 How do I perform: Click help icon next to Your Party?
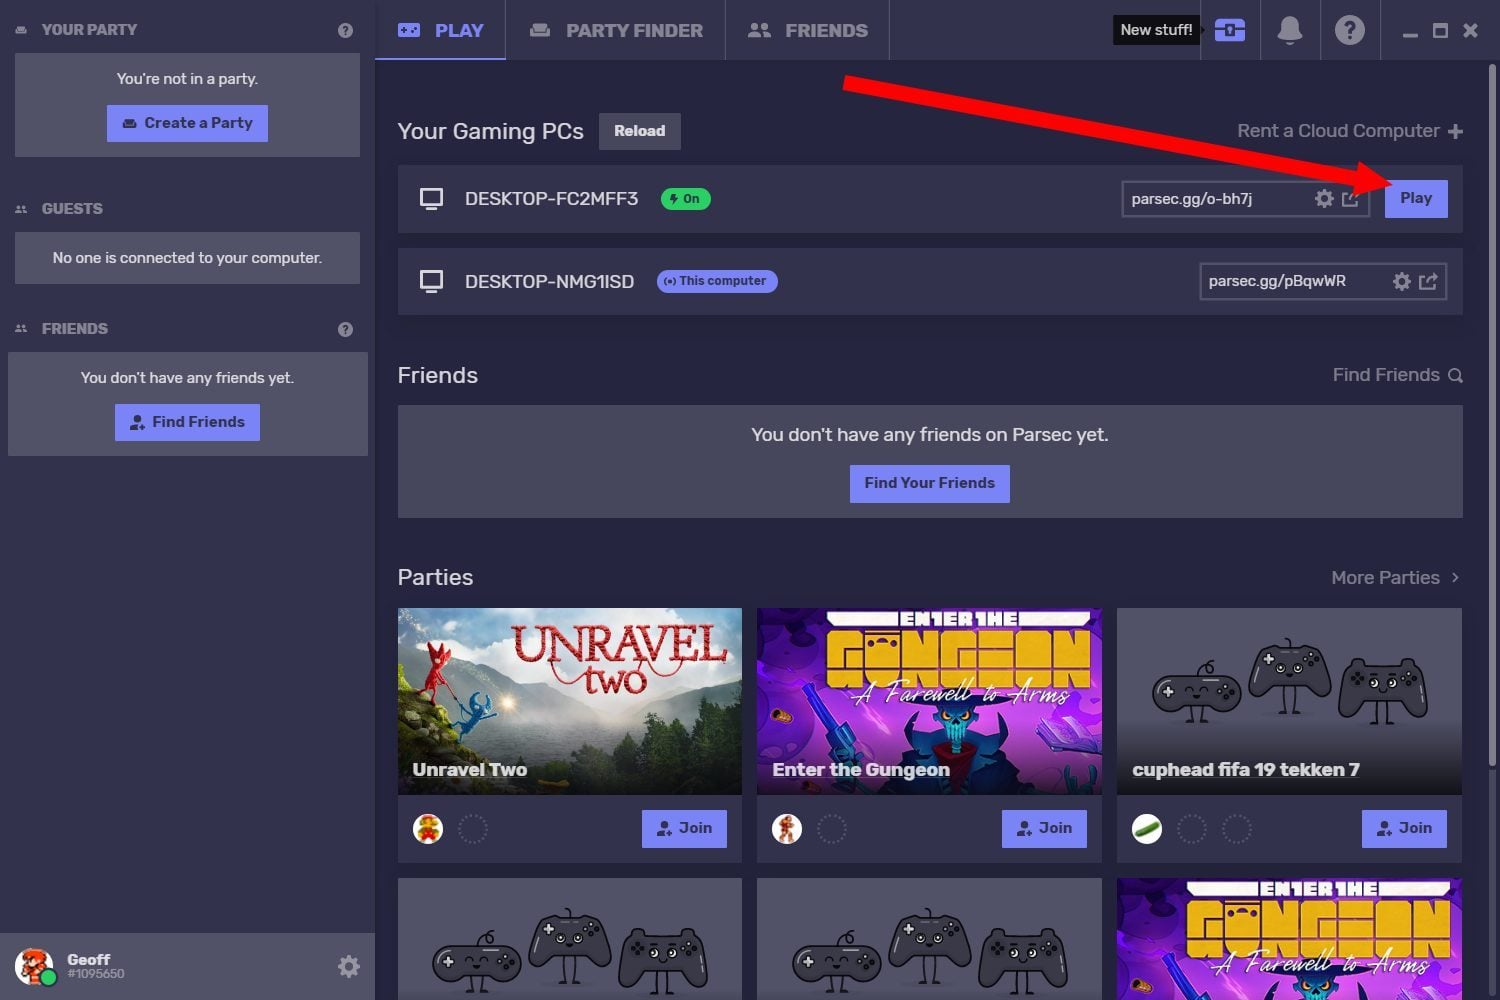[345, 30]
